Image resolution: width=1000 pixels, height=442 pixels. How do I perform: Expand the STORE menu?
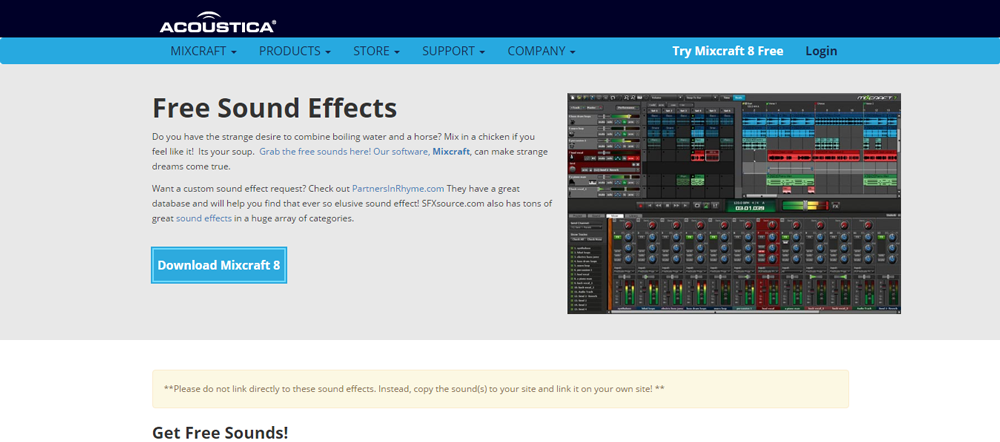376,51
